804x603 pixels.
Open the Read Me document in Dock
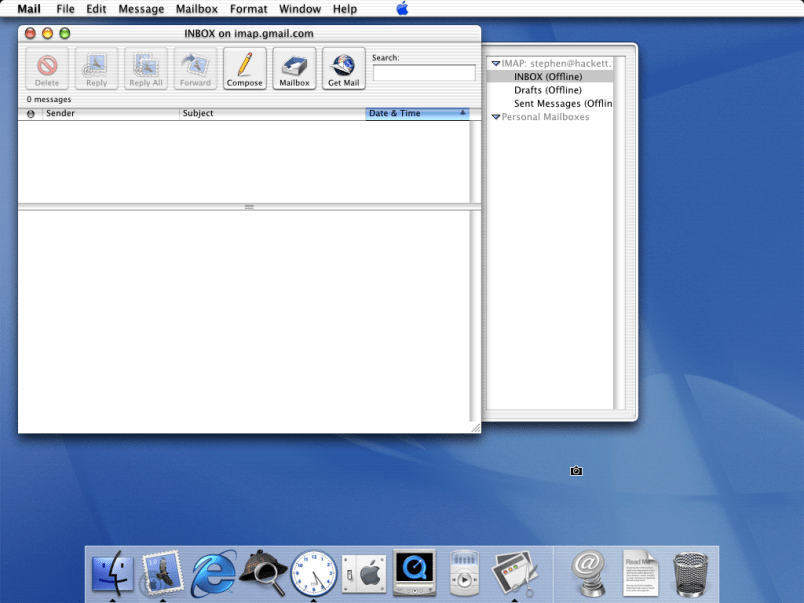[639, 573]
